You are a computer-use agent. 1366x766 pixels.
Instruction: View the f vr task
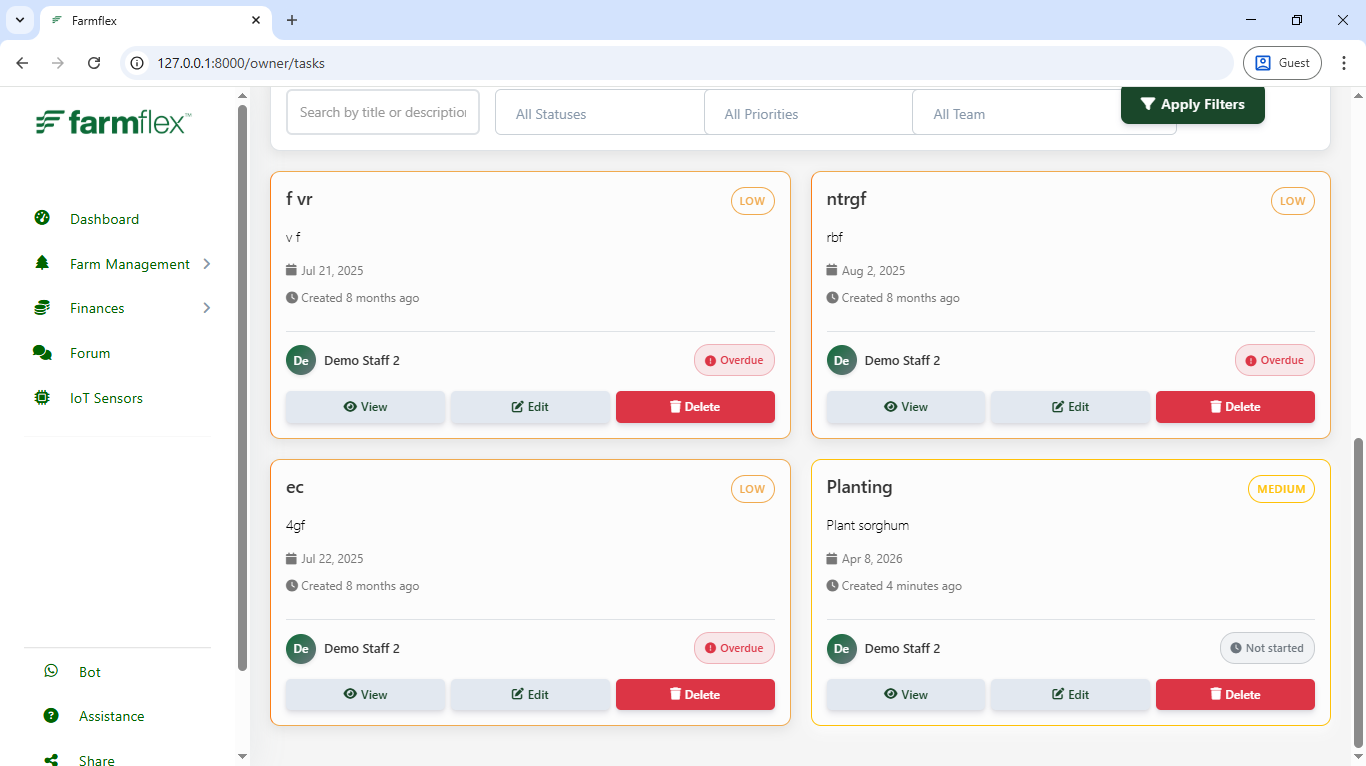[x=365, y=407]
